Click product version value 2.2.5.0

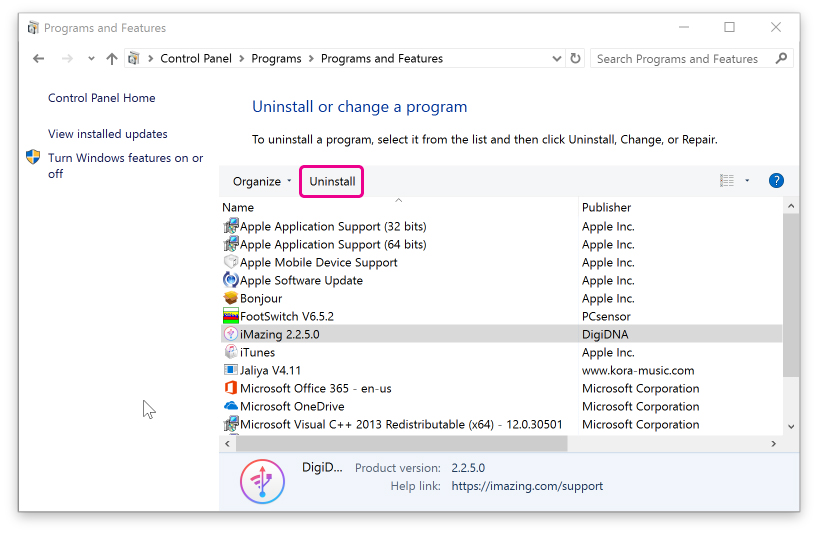pos(468,468)
